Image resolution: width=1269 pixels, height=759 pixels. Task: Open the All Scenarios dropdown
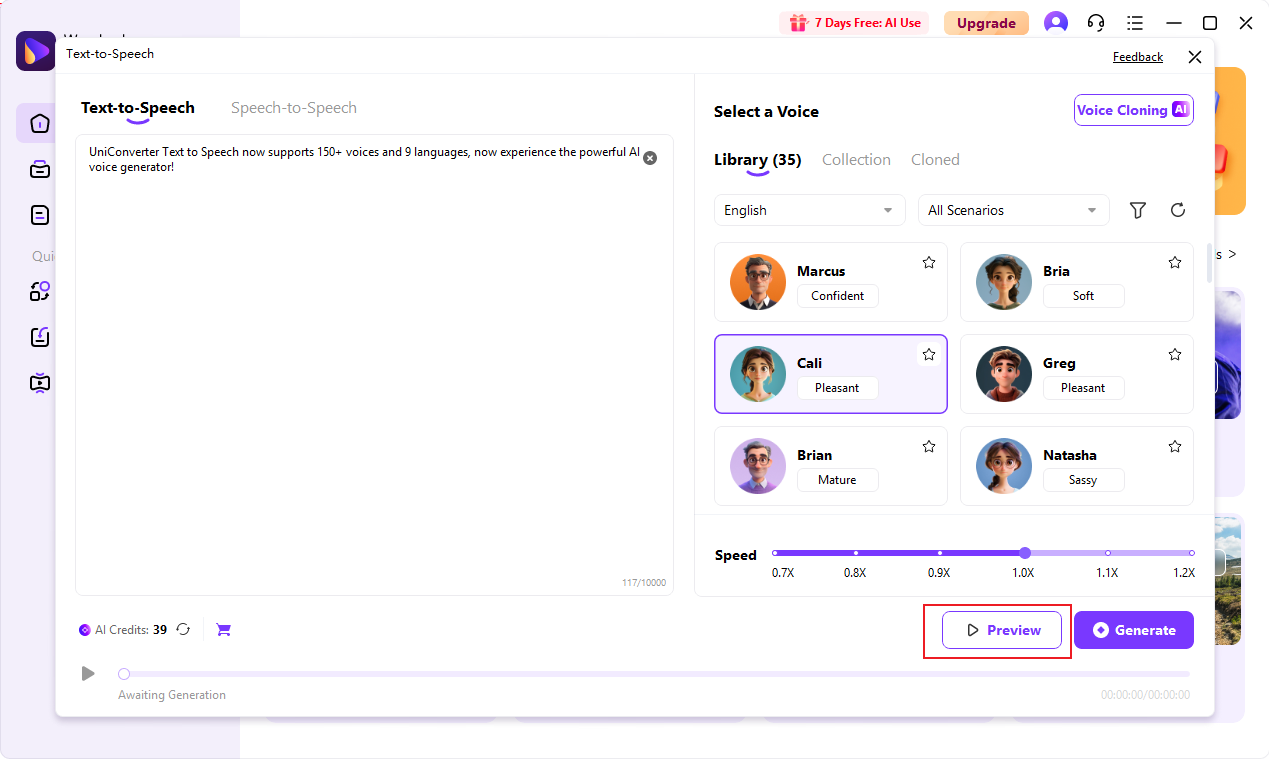point(1014,210)
